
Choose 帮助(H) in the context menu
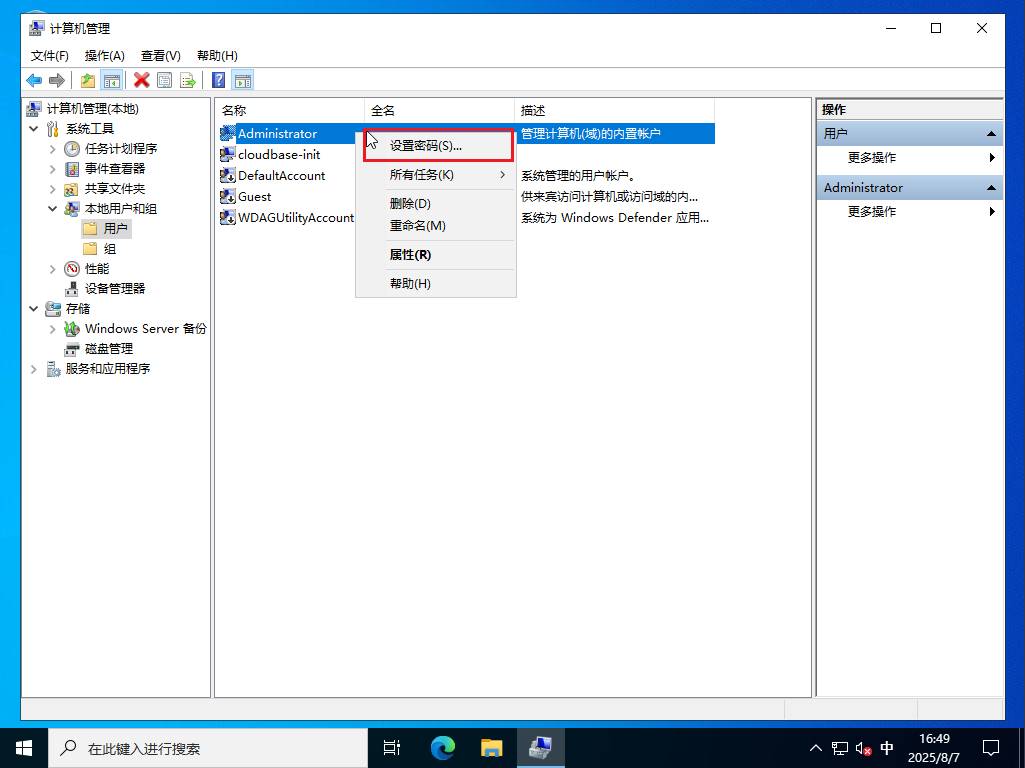coord(436,284)
